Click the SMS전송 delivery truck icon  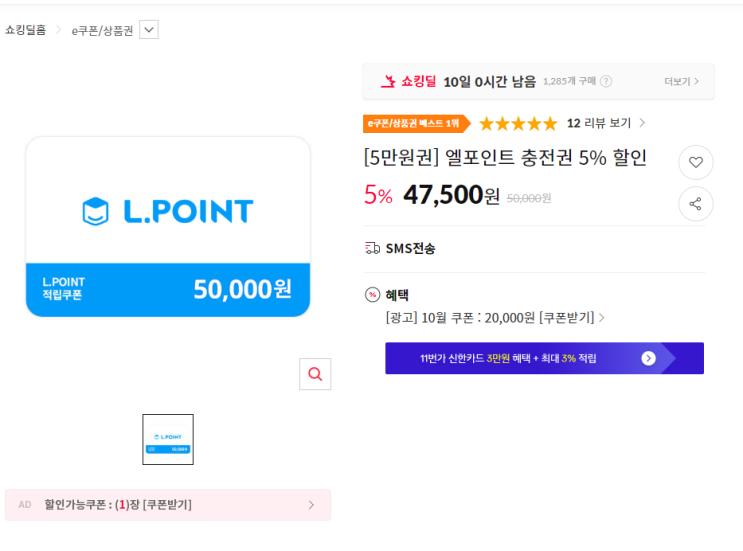click(373, 248)
